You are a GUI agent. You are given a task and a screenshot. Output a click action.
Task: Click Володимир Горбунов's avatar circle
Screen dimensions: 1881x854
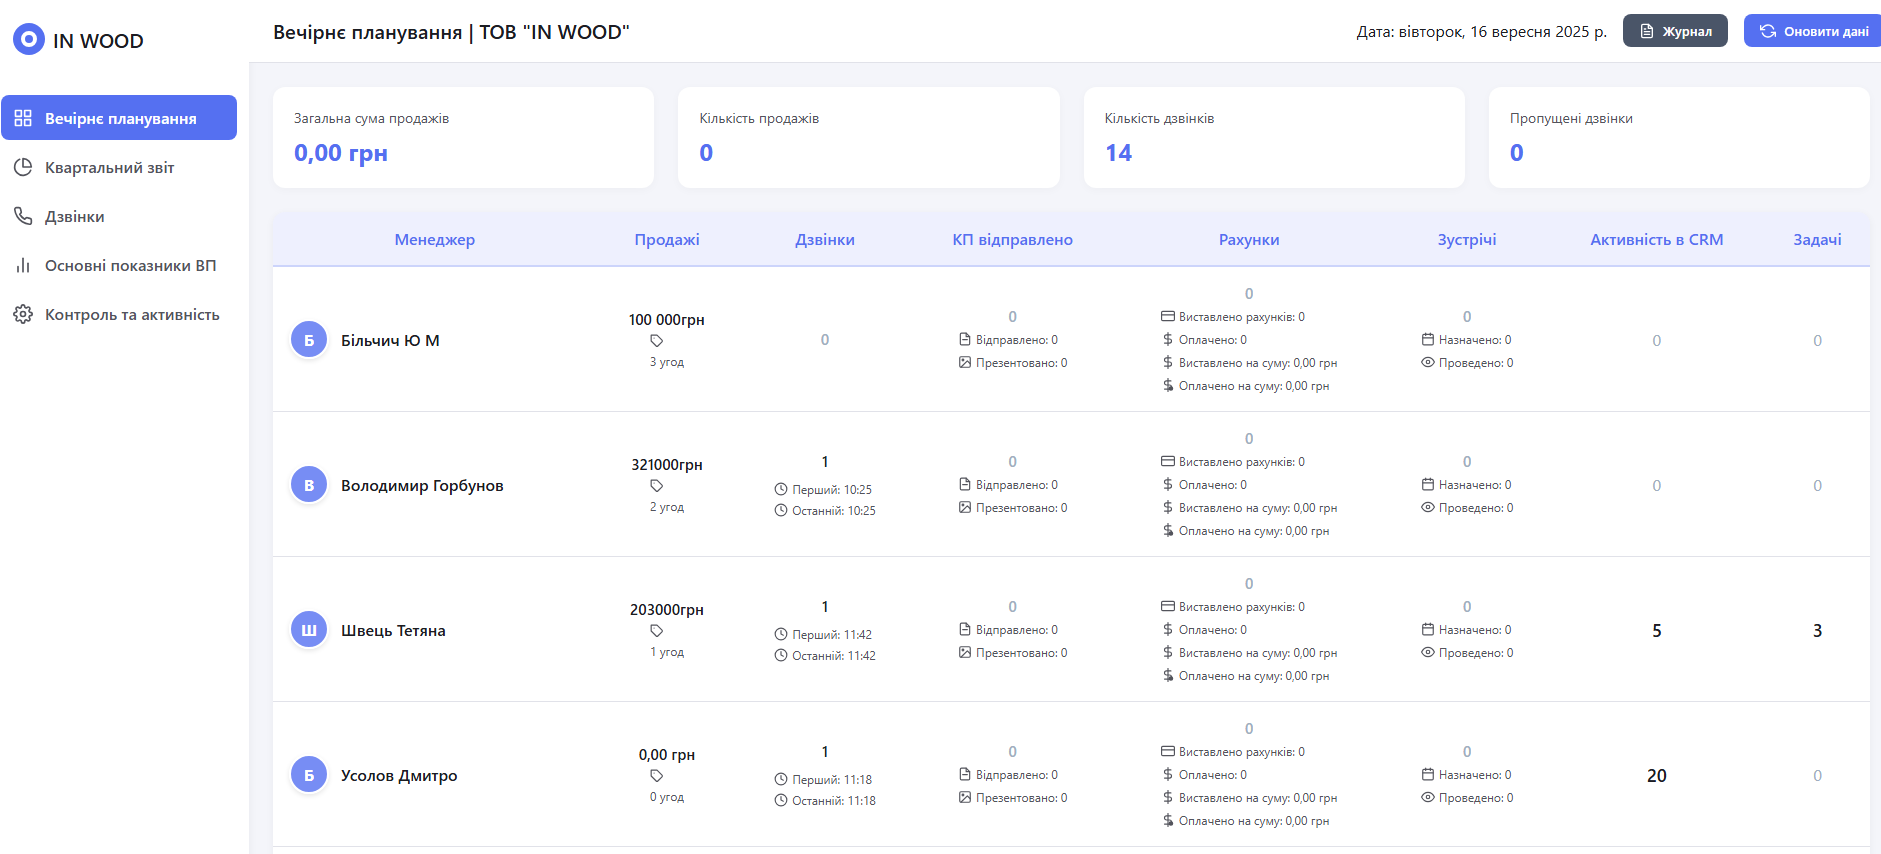point(309,485)
